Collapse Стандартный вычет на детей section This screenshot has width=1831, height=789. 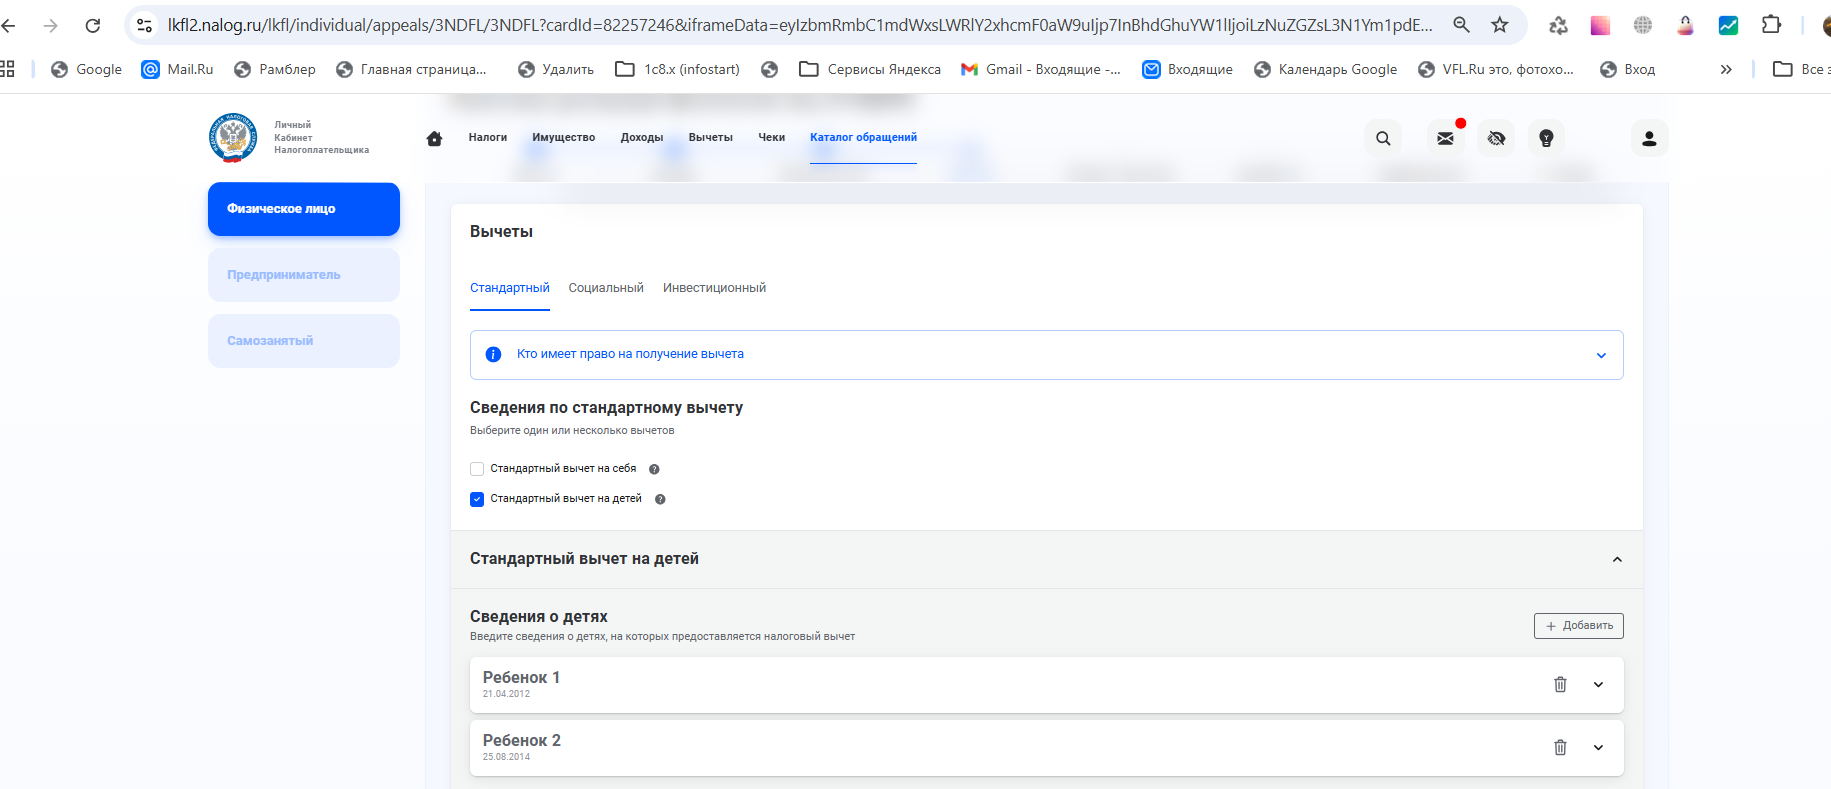point(1616,560)
